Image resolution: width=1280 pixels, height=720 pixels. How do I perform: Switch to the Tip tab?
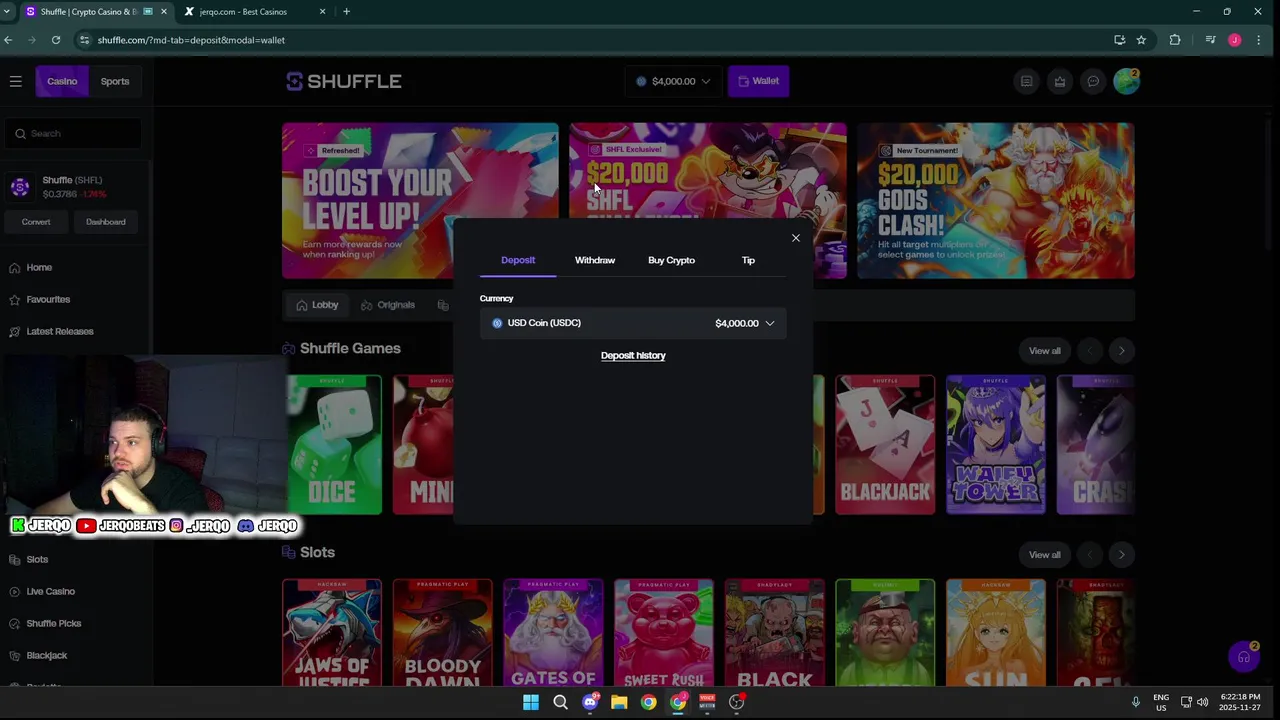tap(748, 260)
